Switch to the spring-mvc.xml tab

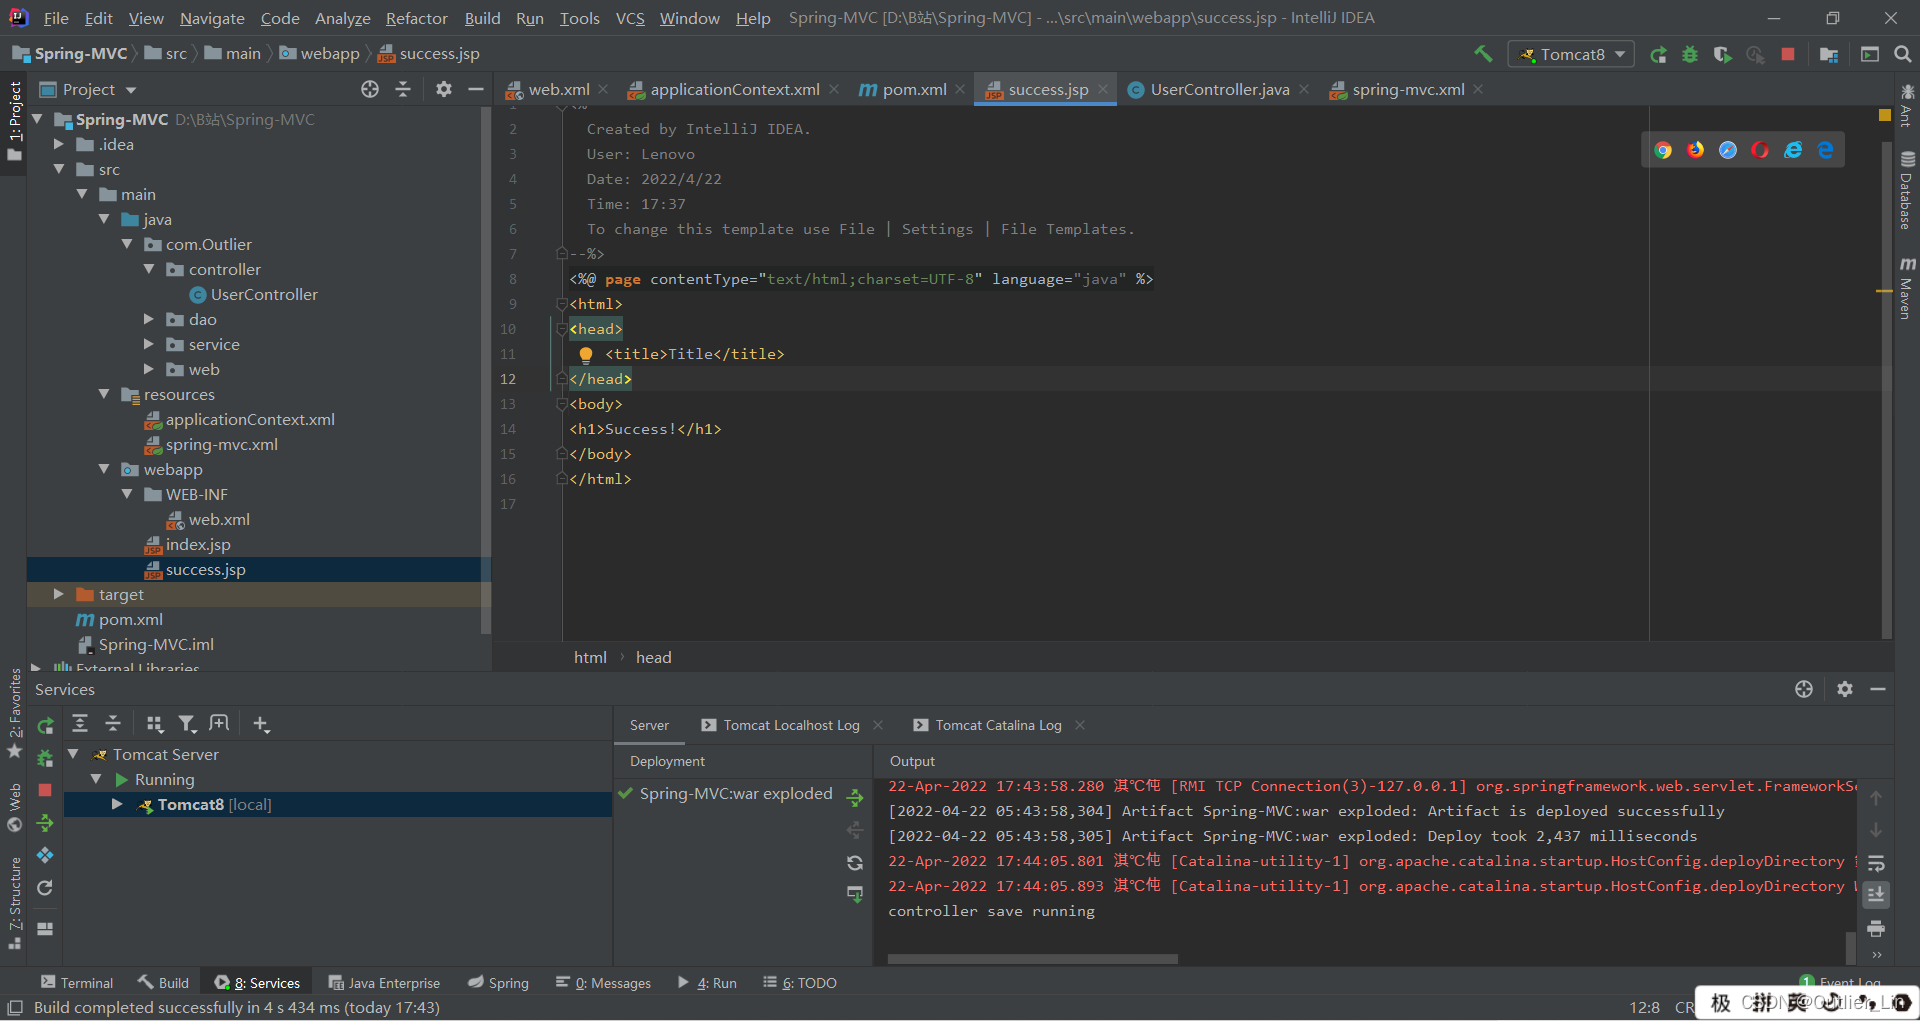(1407, 89)
